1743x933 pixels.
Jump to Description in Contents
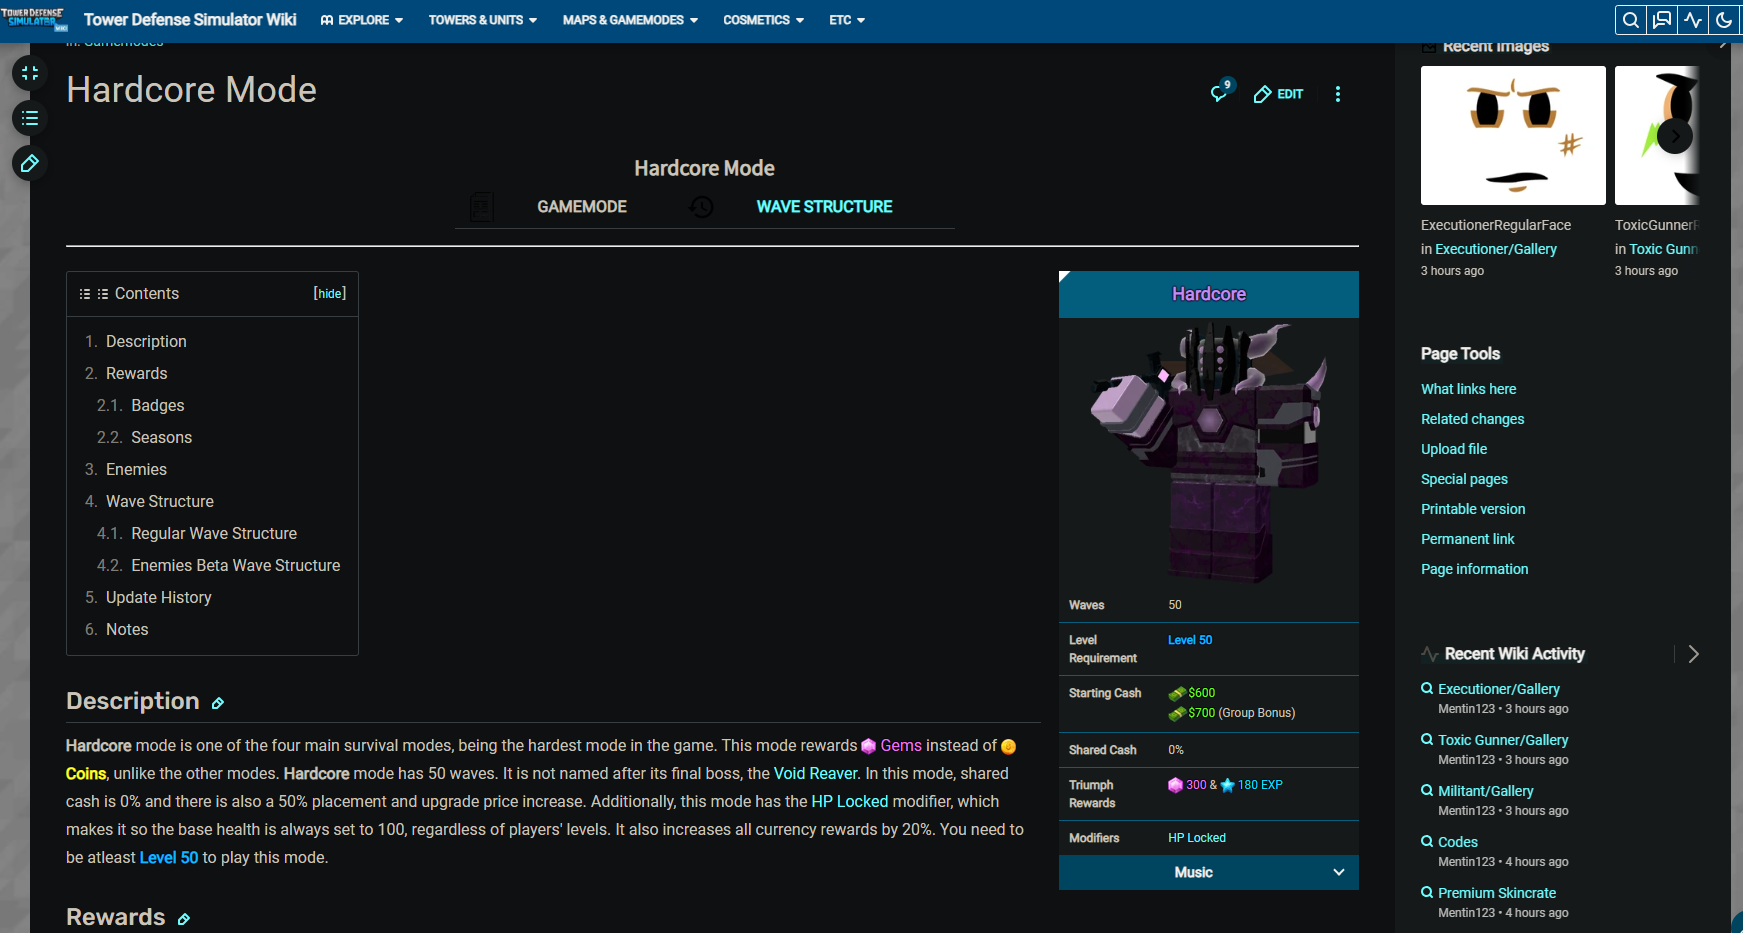[x=146, y=341]
